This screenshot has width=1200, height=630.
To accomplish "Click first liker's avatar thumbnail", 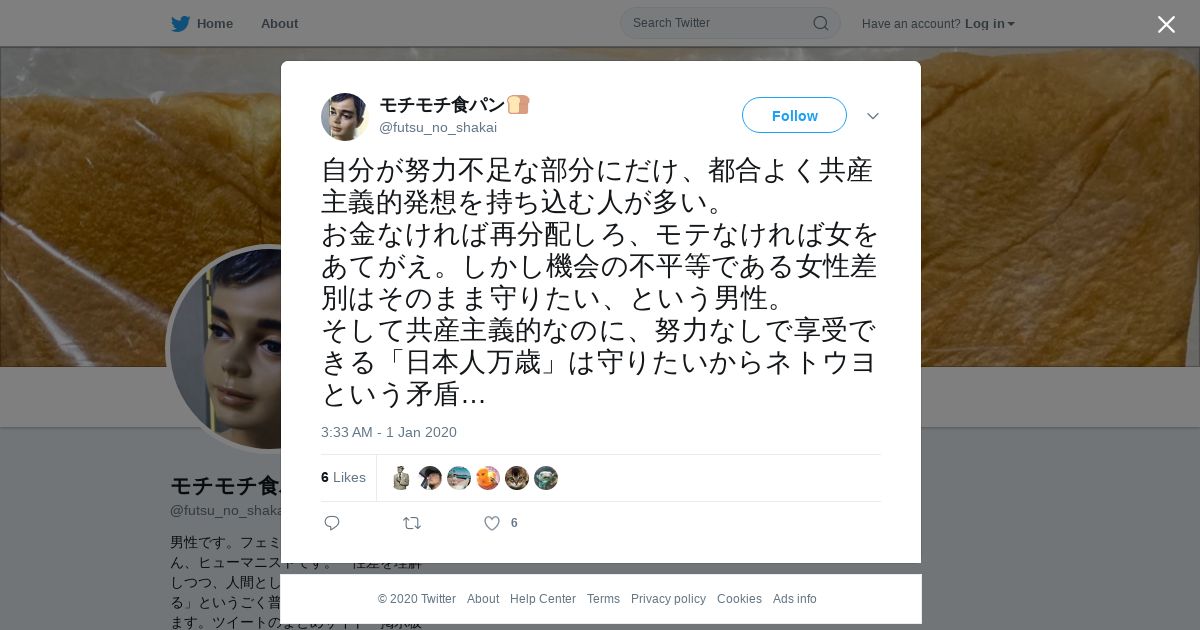I will pyautogui.click(x=401, y=478).
